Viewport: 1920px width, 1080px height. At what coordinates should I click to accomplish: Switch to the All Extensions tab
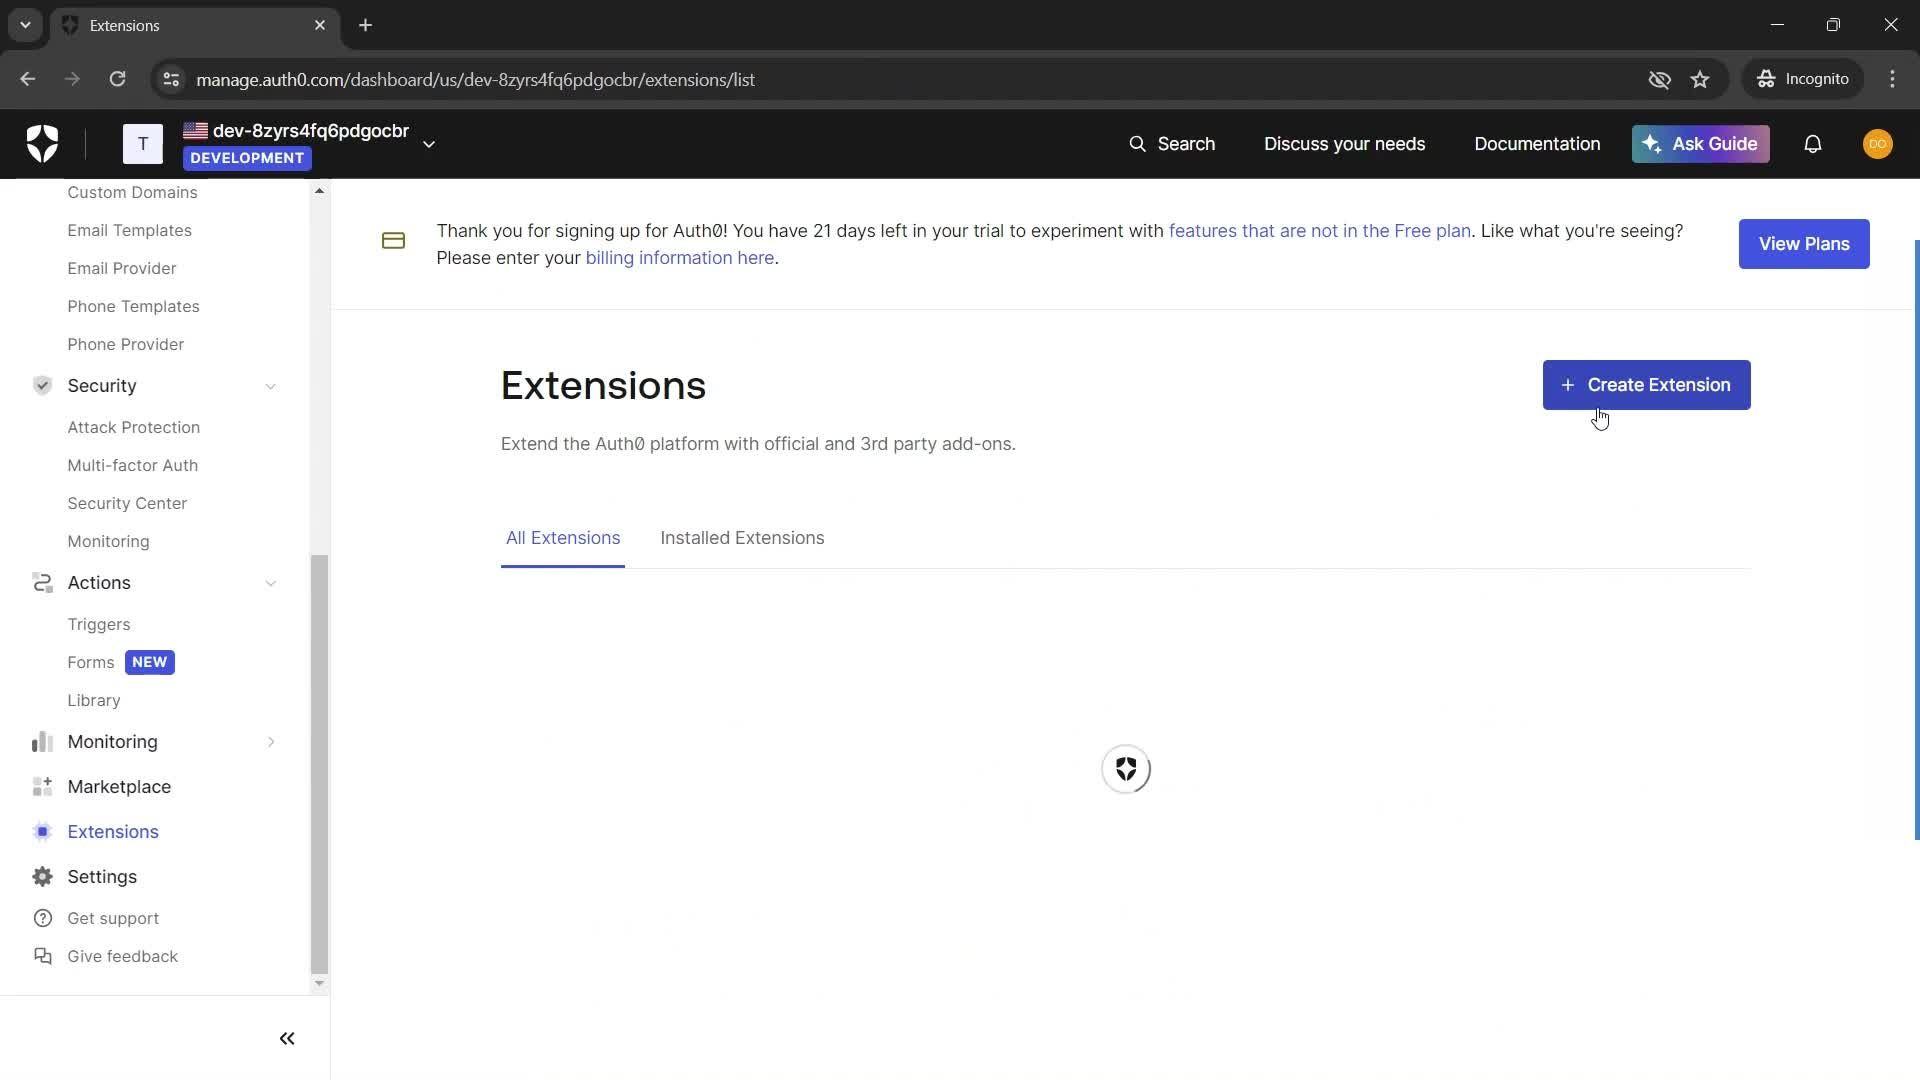tap(563, 538)
